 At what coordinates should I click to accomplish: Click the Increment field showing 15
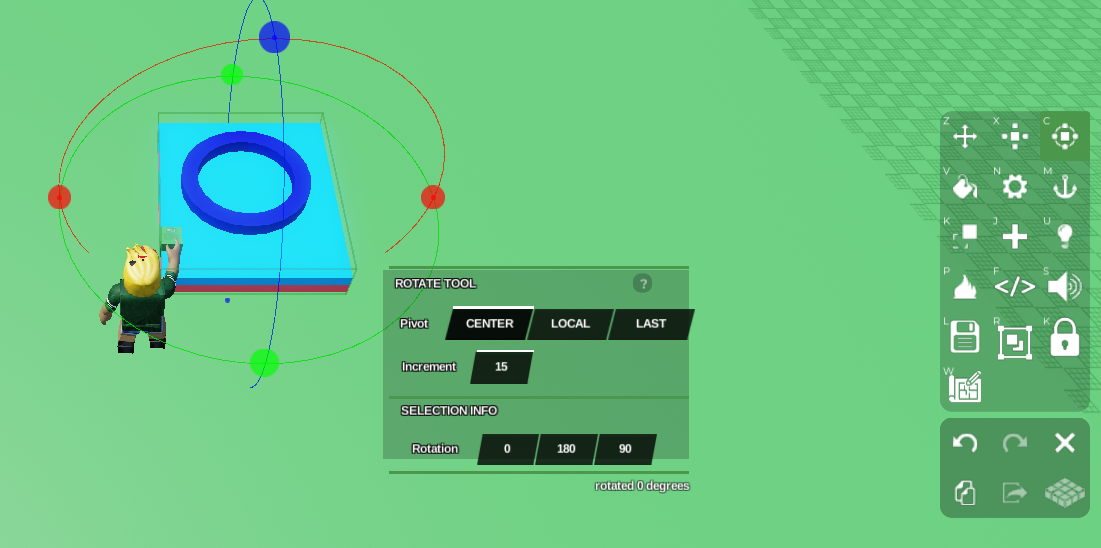pos(501,367)
